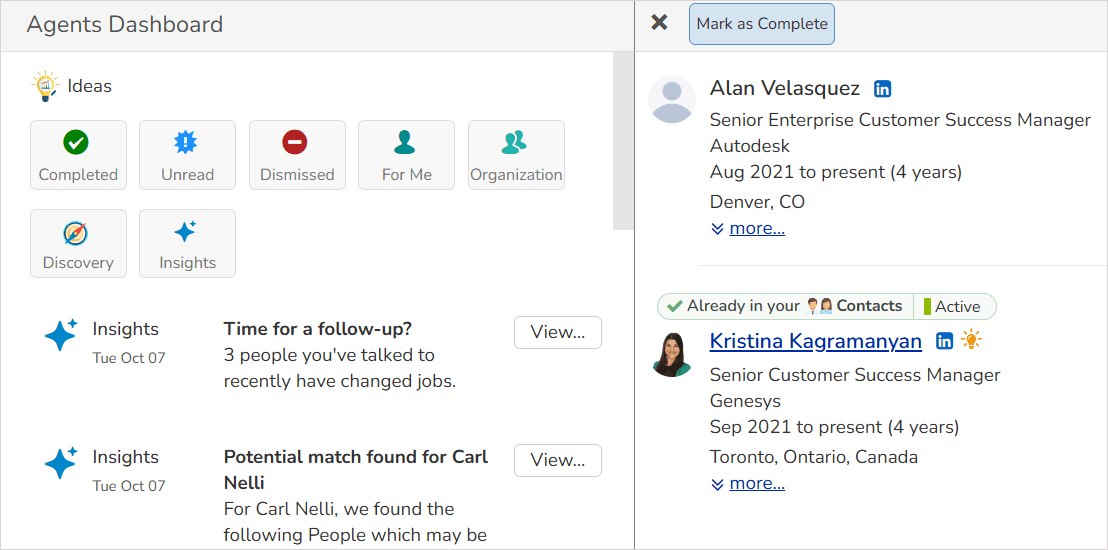Select the Discovery filter tile
Screen dimensions: 1108x550
78,243
